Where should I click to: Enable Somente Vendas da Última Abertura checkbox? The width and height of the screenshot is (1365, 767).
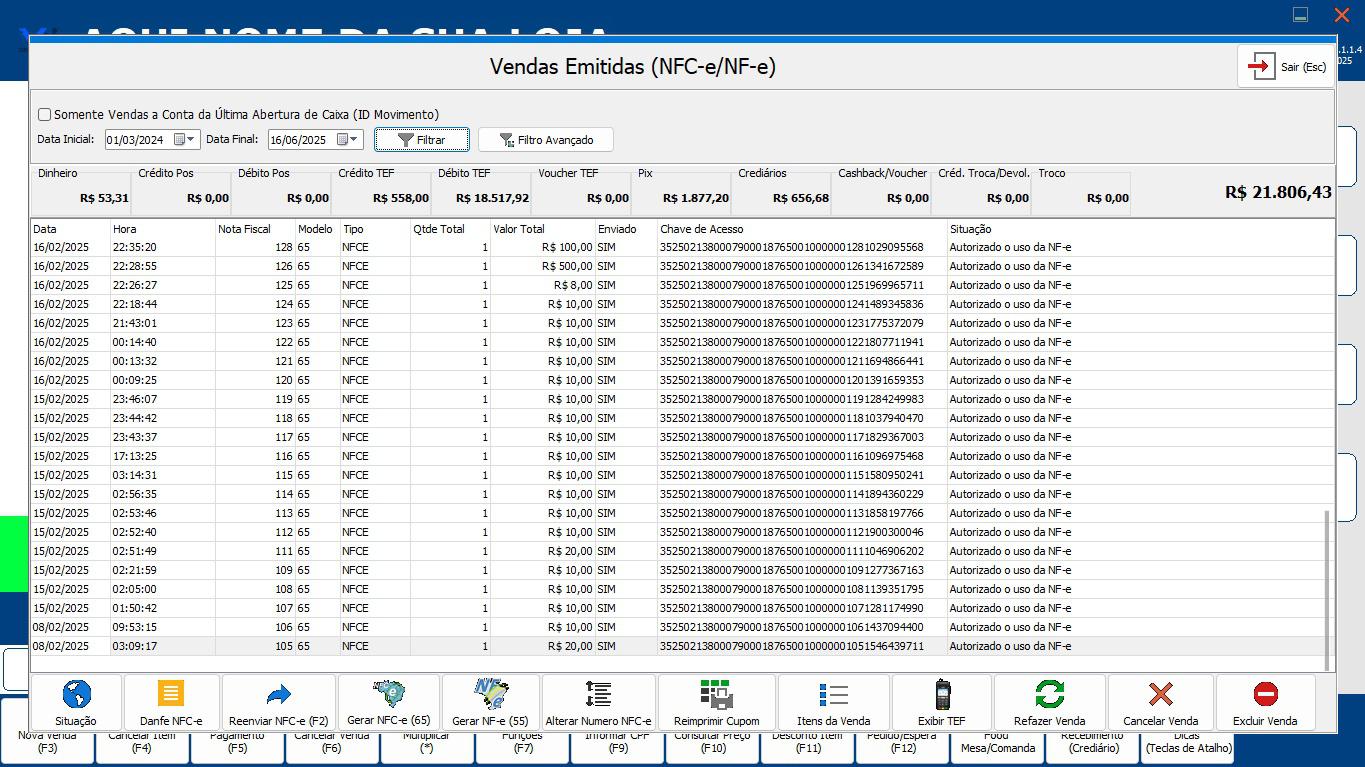(x=45, y=115)
